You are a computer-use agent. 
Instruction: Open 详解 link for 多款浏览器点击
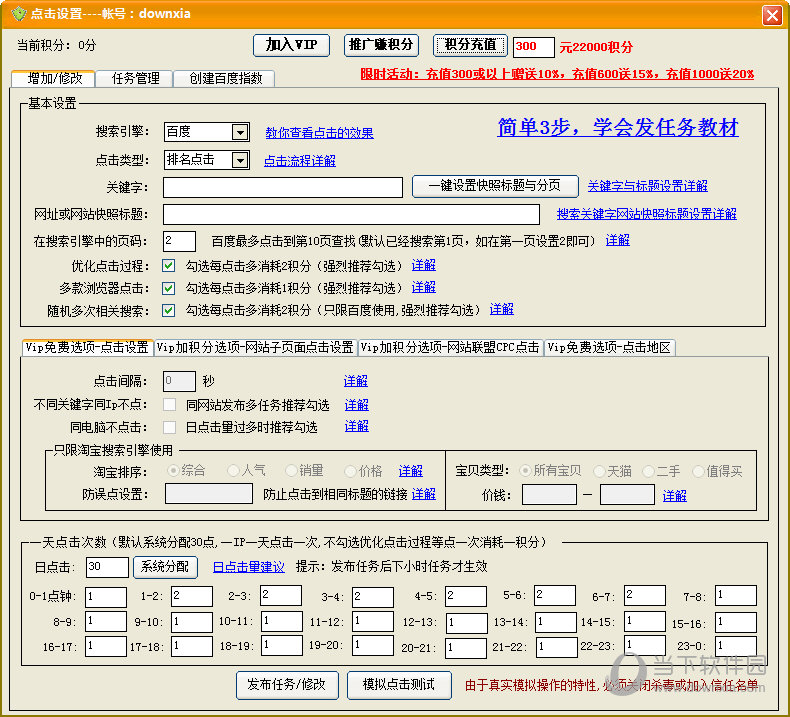tap(423, 287)
